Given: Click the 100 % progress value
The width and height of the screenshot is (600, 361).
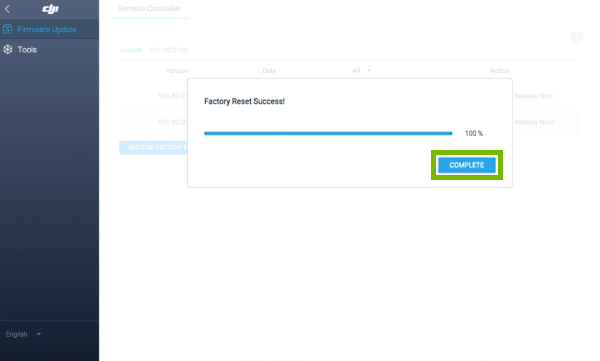Looking at the screenshot, I should point(474,133).
